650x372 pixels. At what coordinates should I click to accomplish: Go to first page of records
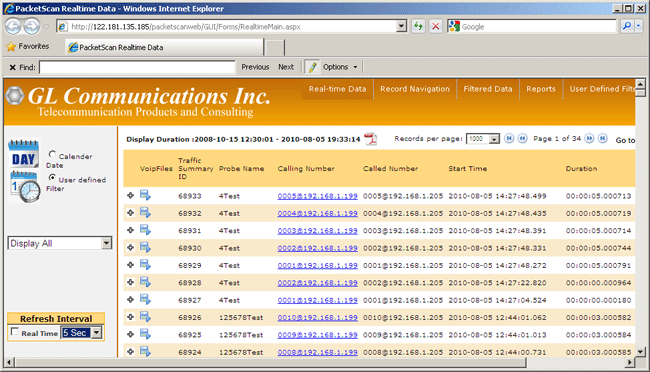tap(509, 139)
